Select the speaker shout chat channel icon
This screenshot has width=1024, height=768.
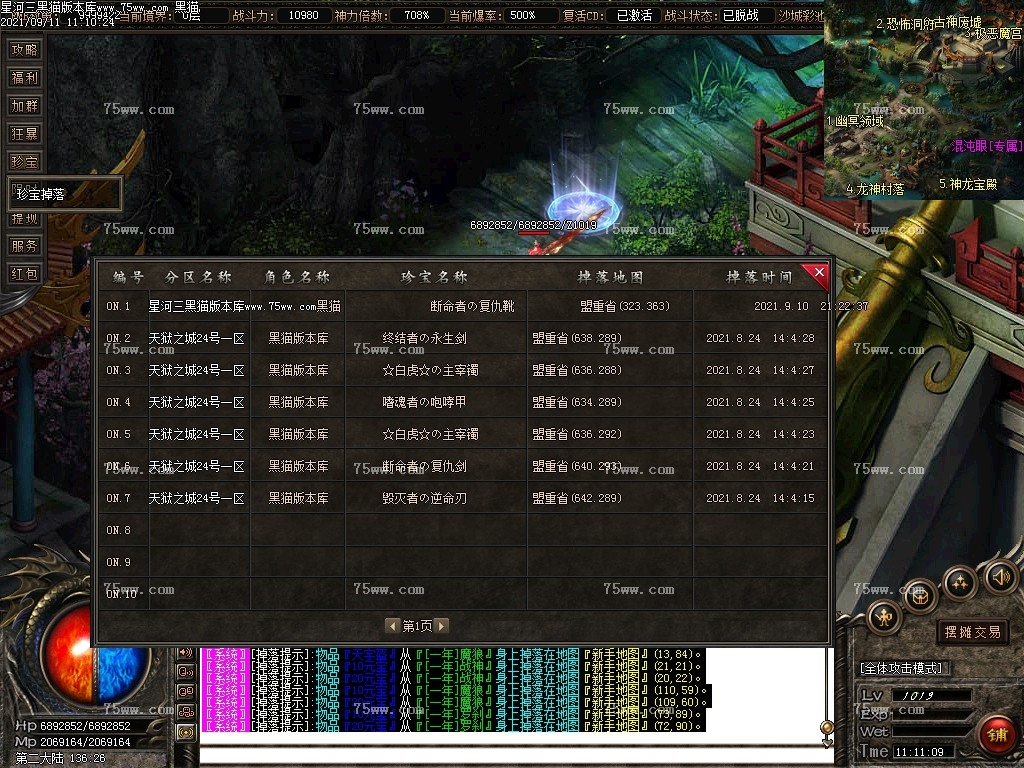point(185,652)
